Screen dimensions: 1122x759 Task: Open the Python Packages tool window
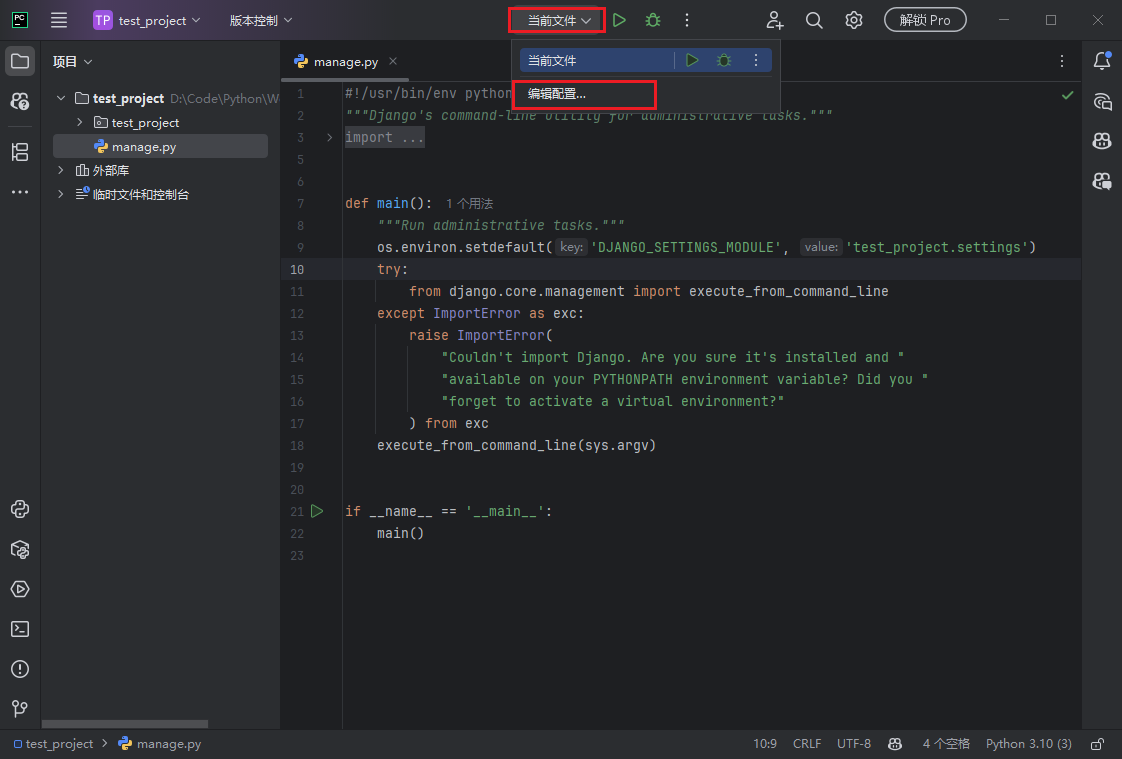click(x=20, y=549)
